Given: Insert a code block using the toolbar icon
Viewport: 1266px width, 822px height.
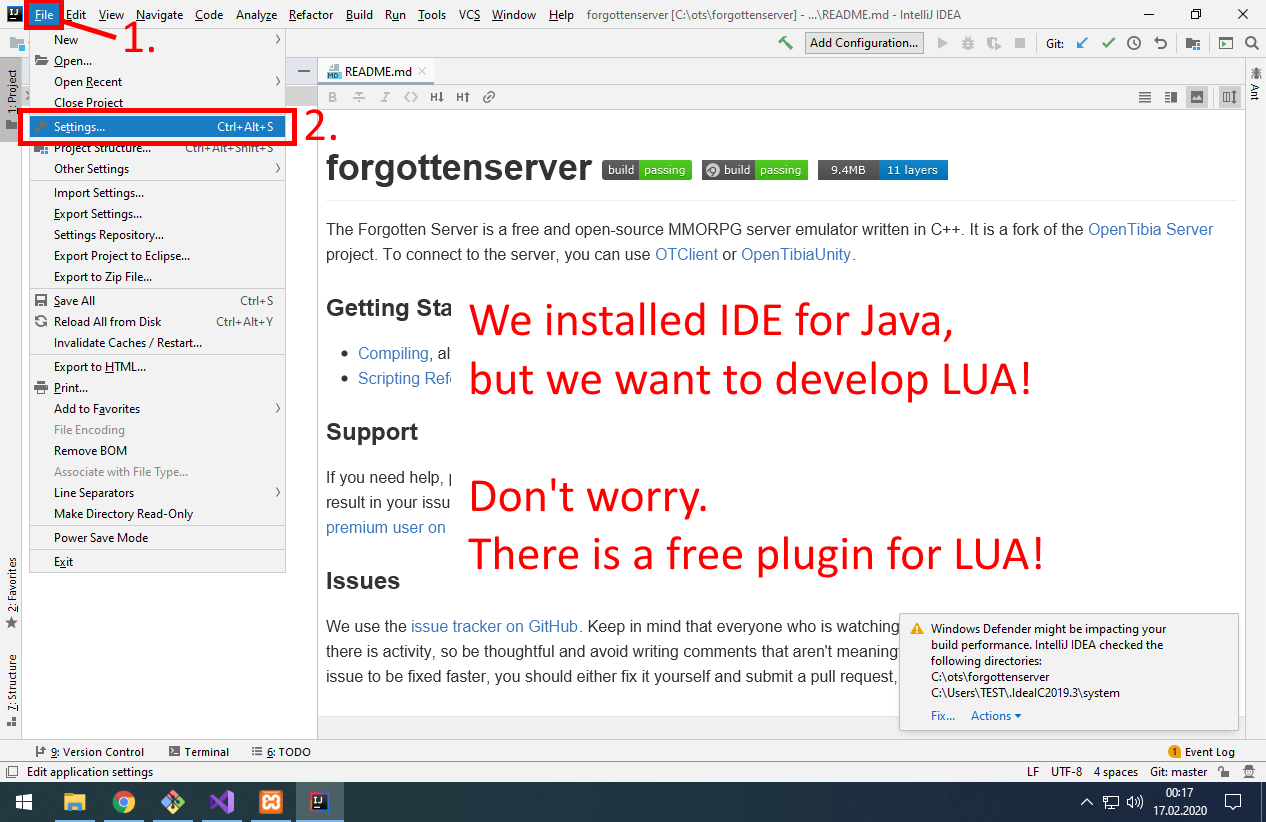Looking at the screenshot, I should 412,97.
